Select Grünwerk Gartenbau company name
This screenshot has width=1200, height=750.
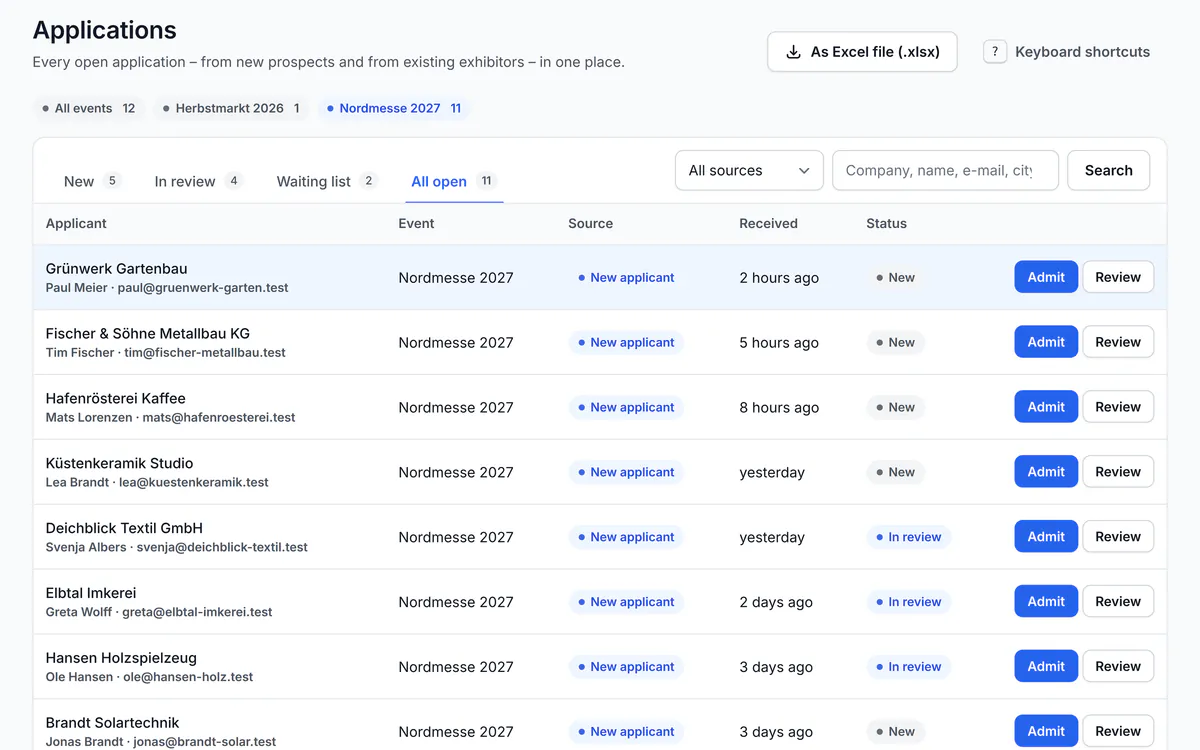(x=116, y=269)
